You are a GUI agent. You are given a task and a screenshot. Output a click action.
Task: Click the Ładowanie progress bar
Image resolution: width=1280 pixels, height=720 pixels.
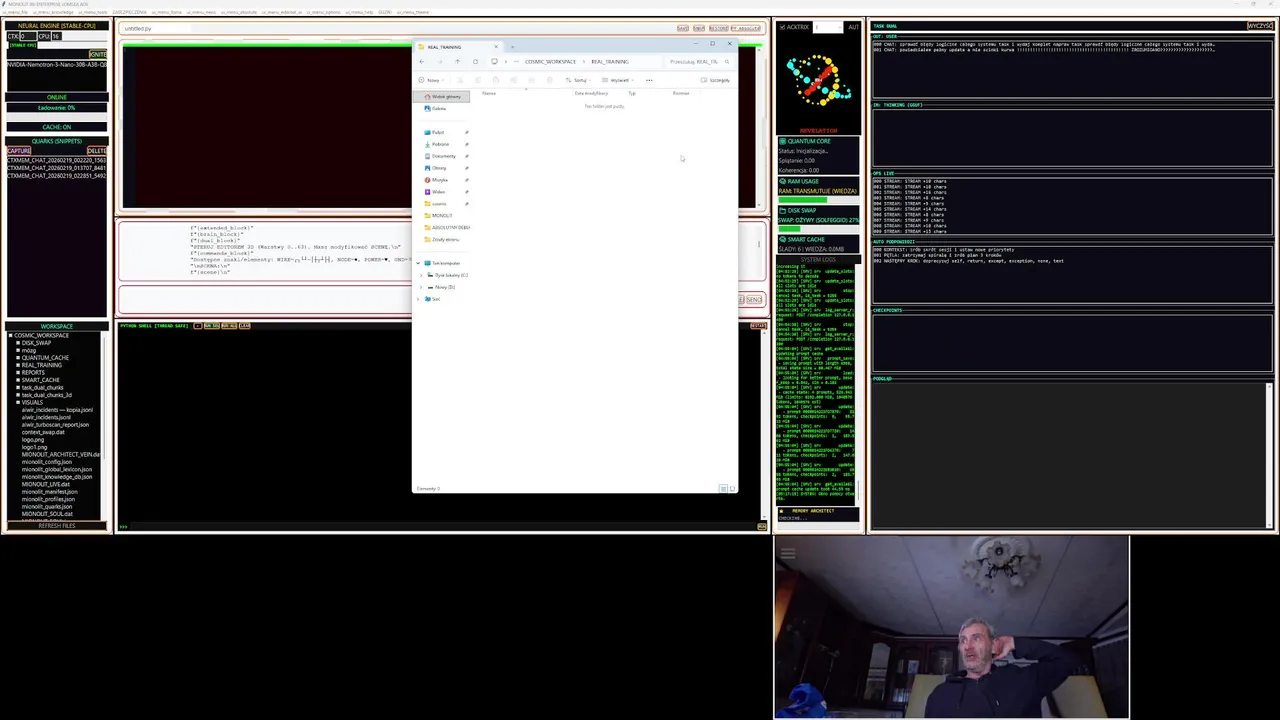click(57, 117)
